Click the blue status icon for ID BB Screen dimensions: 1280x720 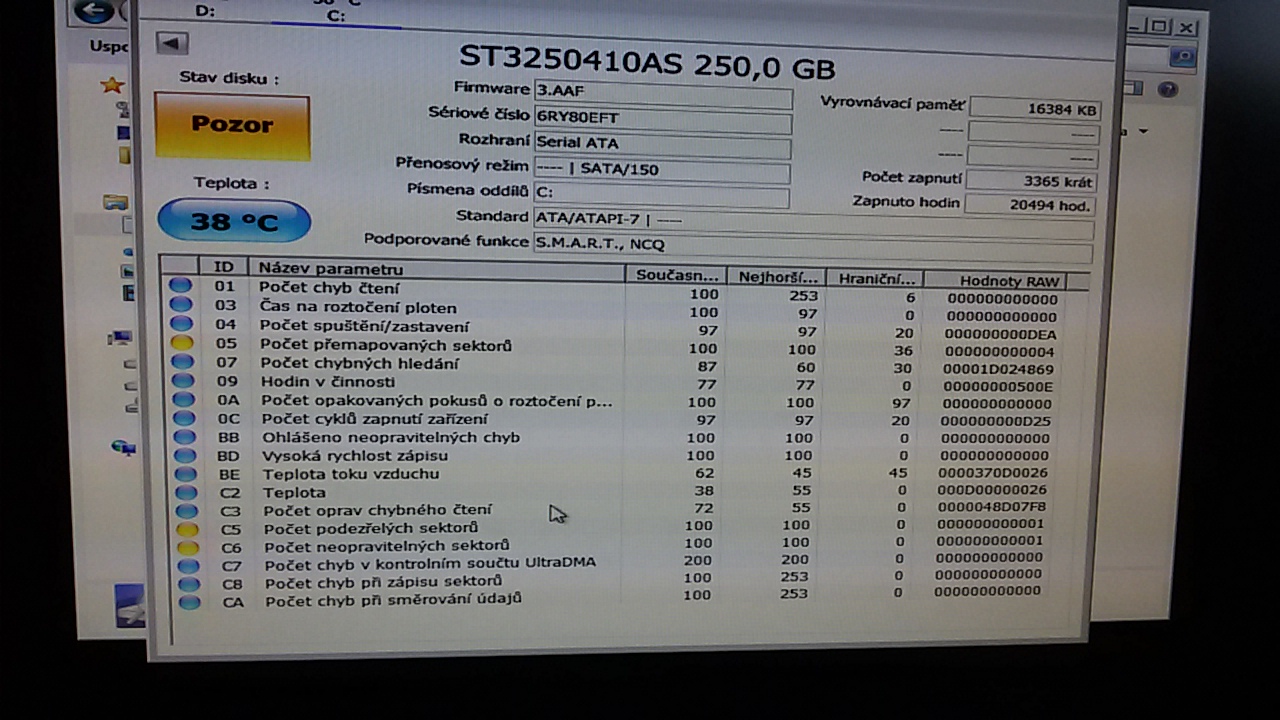tap(184, 437)
